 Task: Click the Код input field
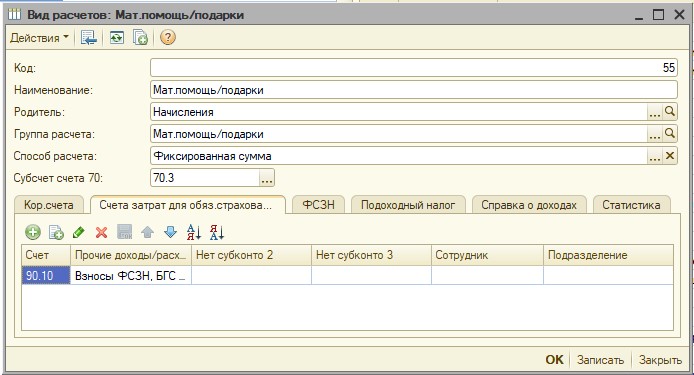click(414, 68)
